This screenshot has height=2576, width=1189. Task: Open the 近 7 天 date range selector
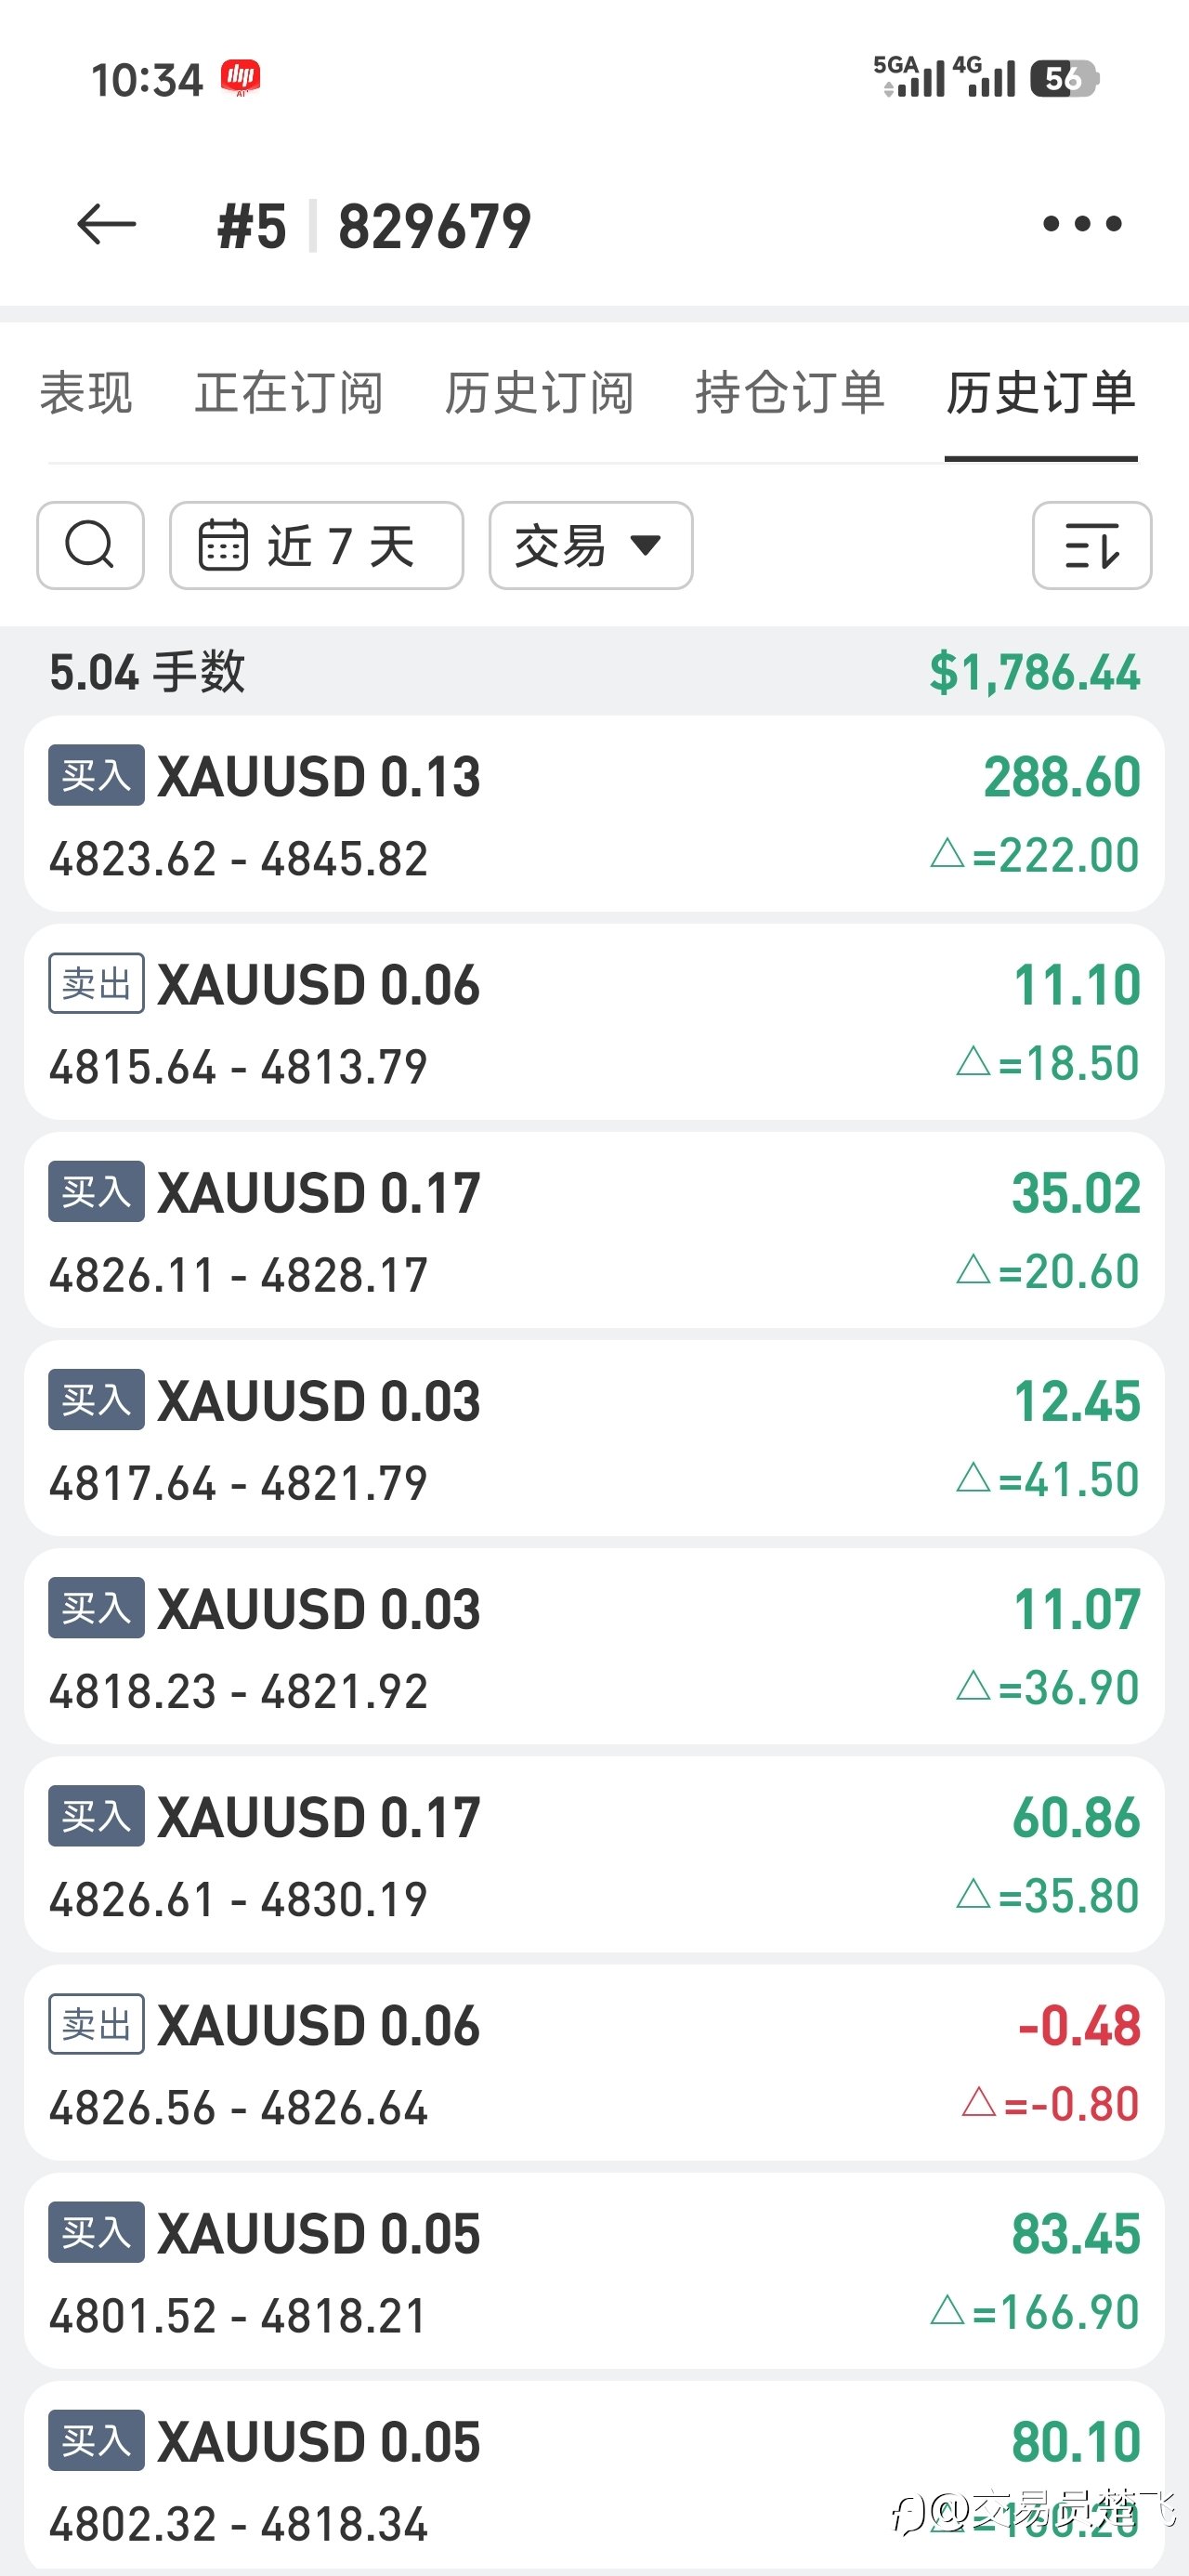click(316, 545)
